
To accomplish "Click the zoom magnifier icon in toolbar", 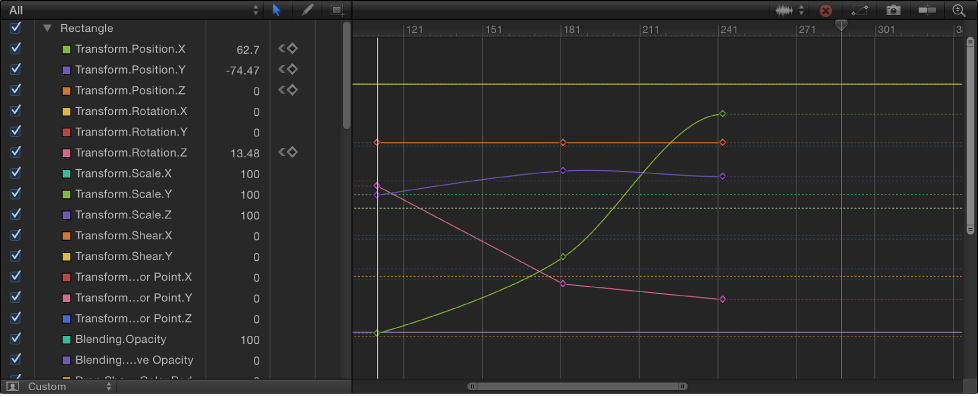I will click(x=959, y=10).
